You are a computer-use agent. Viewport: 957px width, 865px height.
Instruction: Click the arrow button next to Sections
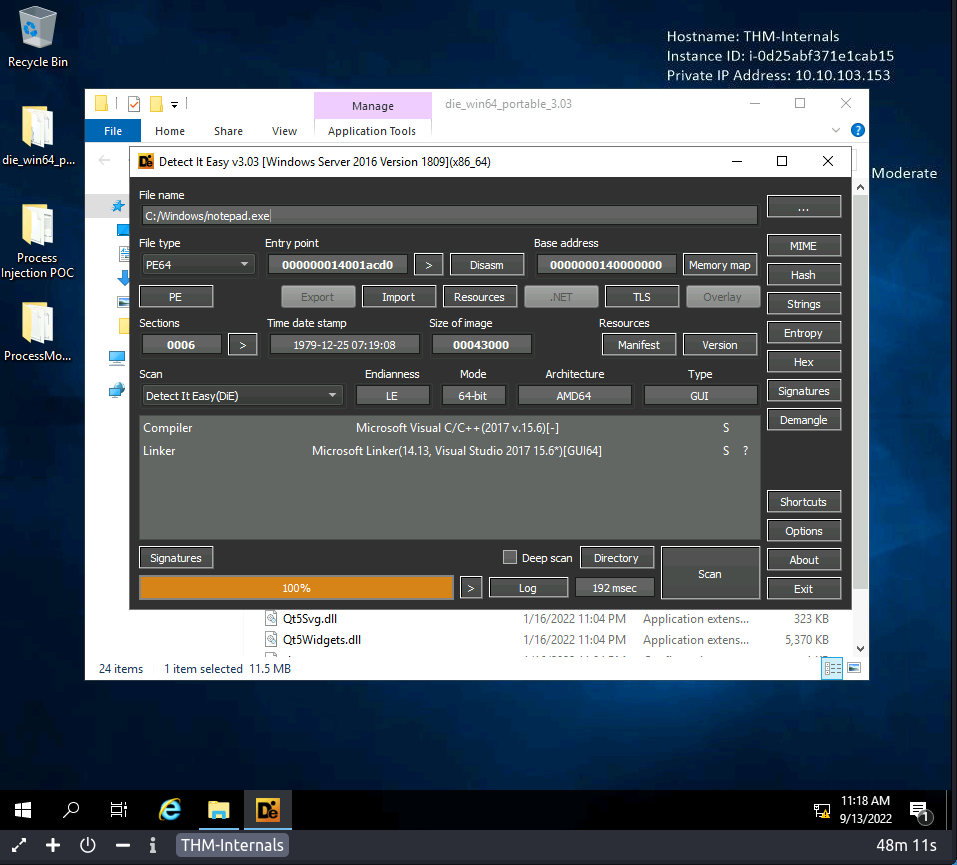point(242,345)
